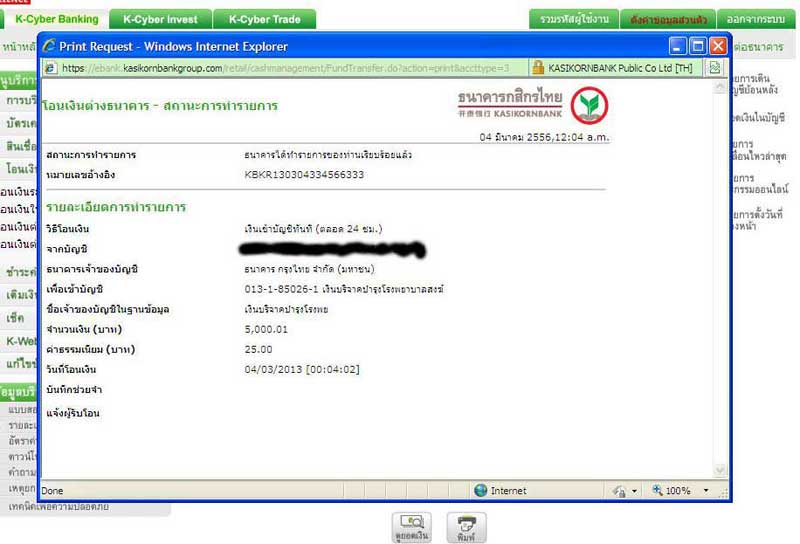Click the ดูยอดเงิน view balance icon button
Image resolution: width=800 pixels, height=544 pixels.
tap(412, 527)
